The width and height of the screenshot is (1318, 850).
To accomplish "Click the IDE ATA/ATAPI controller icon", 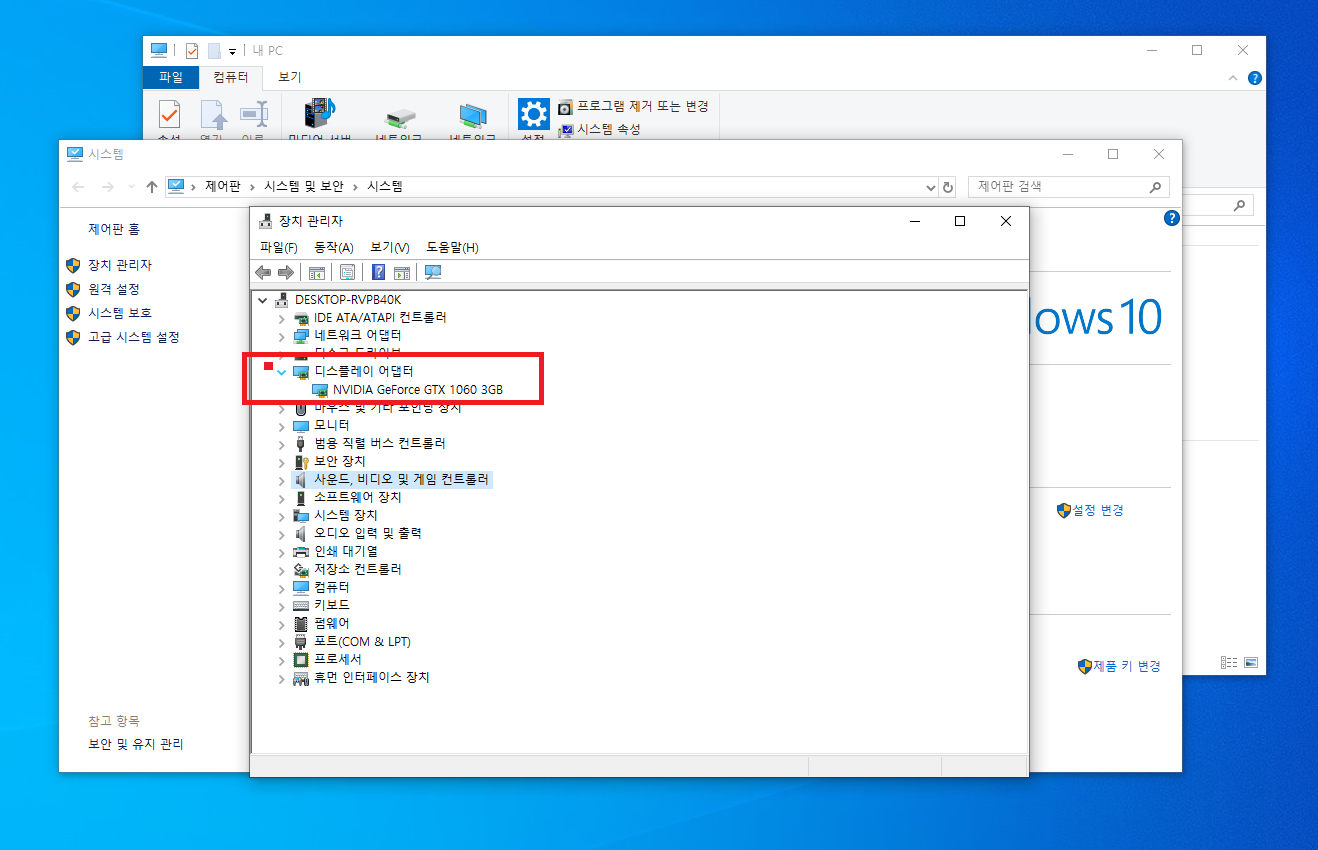I will point(301,317).
